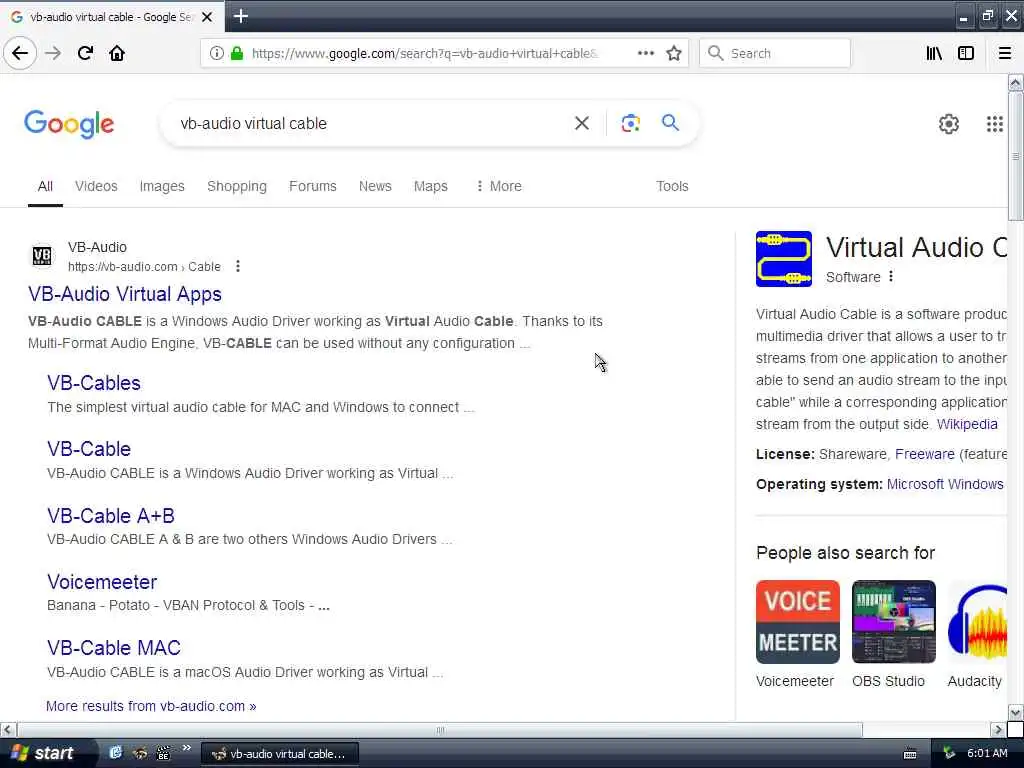Click More results from vb-audio.com
Screen dimensions: 1024x768
151,706
